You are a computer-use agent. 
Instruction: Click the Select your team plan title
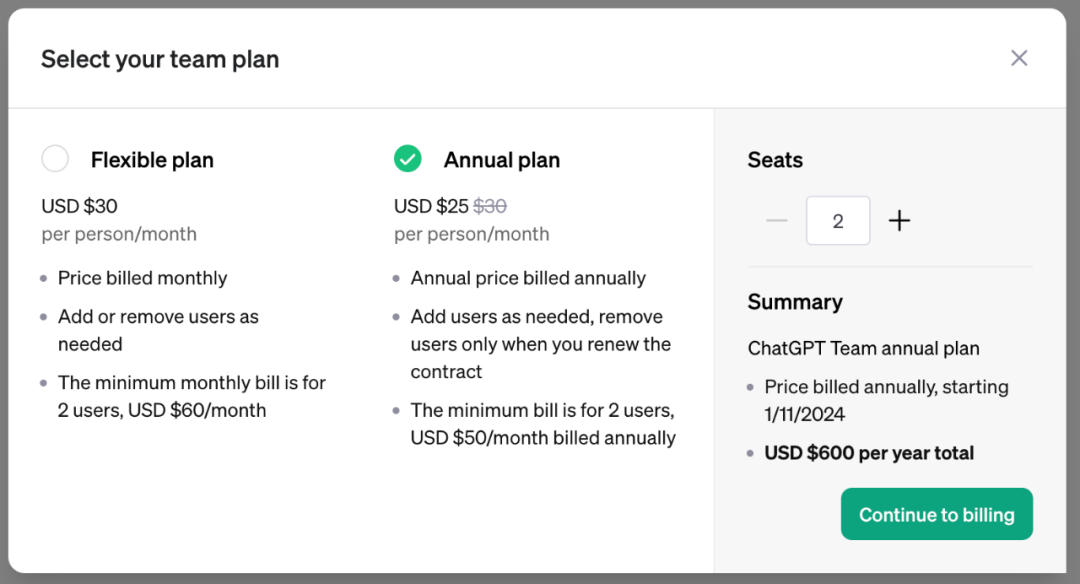(x=160, y=59)
